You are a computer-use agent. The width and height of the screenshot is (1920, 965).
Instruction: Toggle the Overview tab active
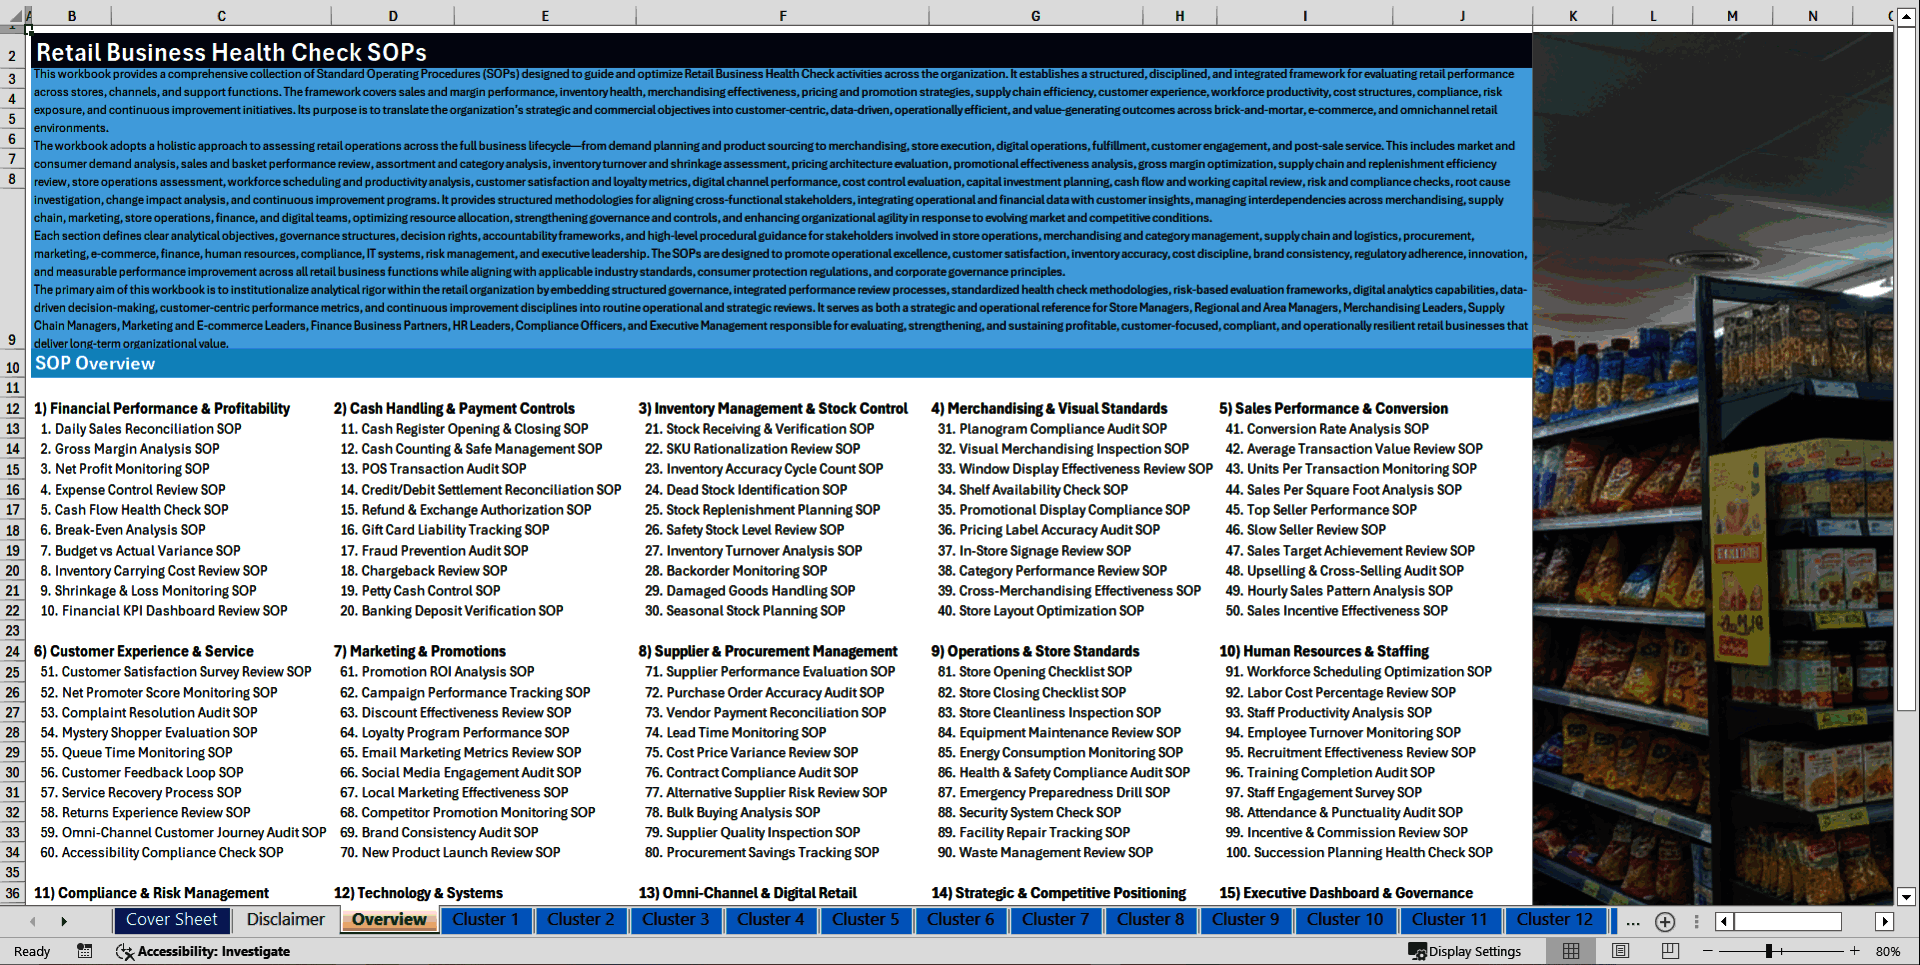[388, 920]
